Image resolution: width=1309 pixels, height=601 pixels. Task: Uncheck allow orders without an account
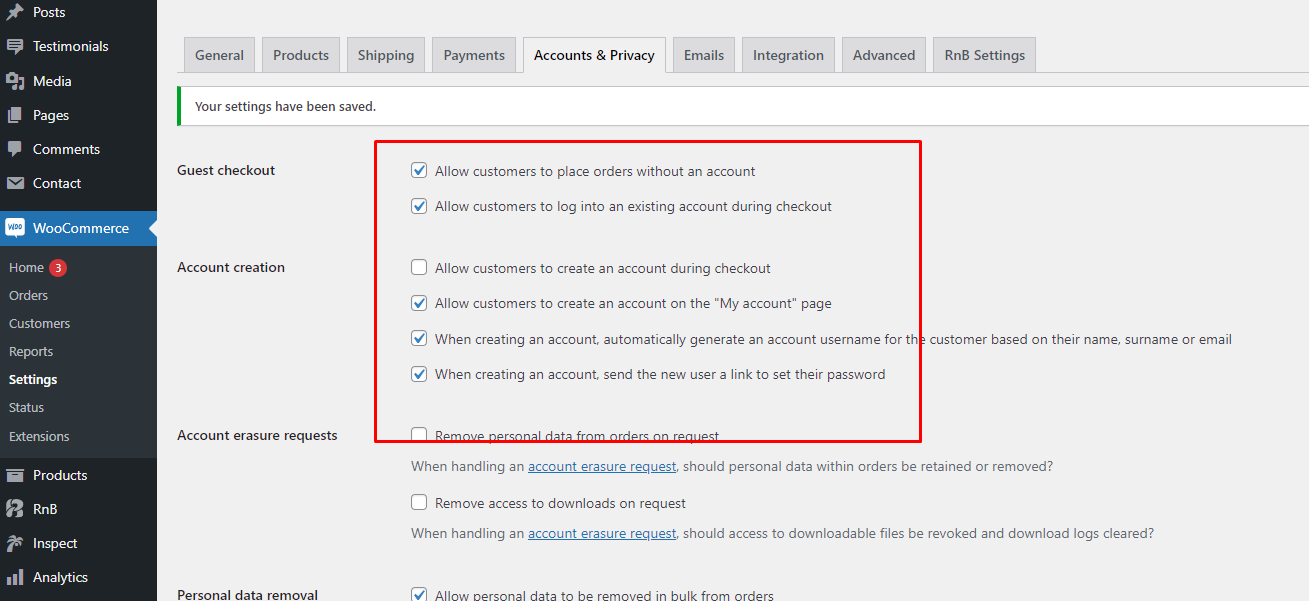tap(419, 171)
